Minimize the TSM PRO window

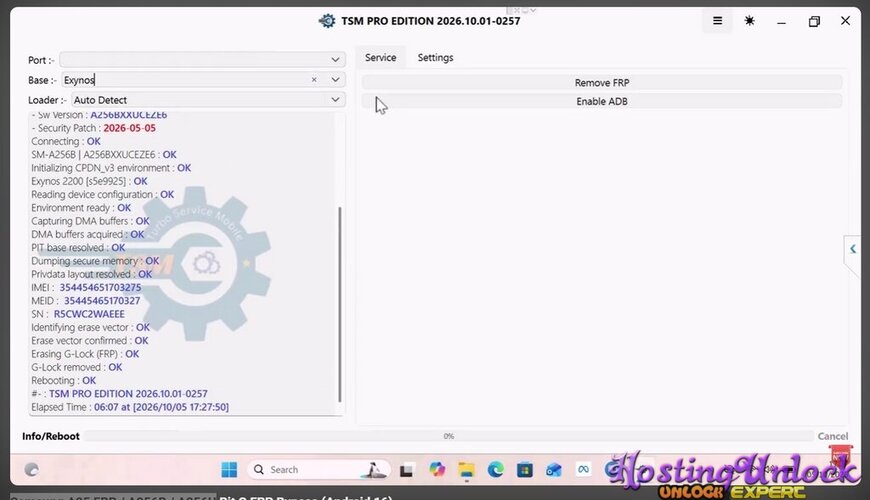coord(782,22)
